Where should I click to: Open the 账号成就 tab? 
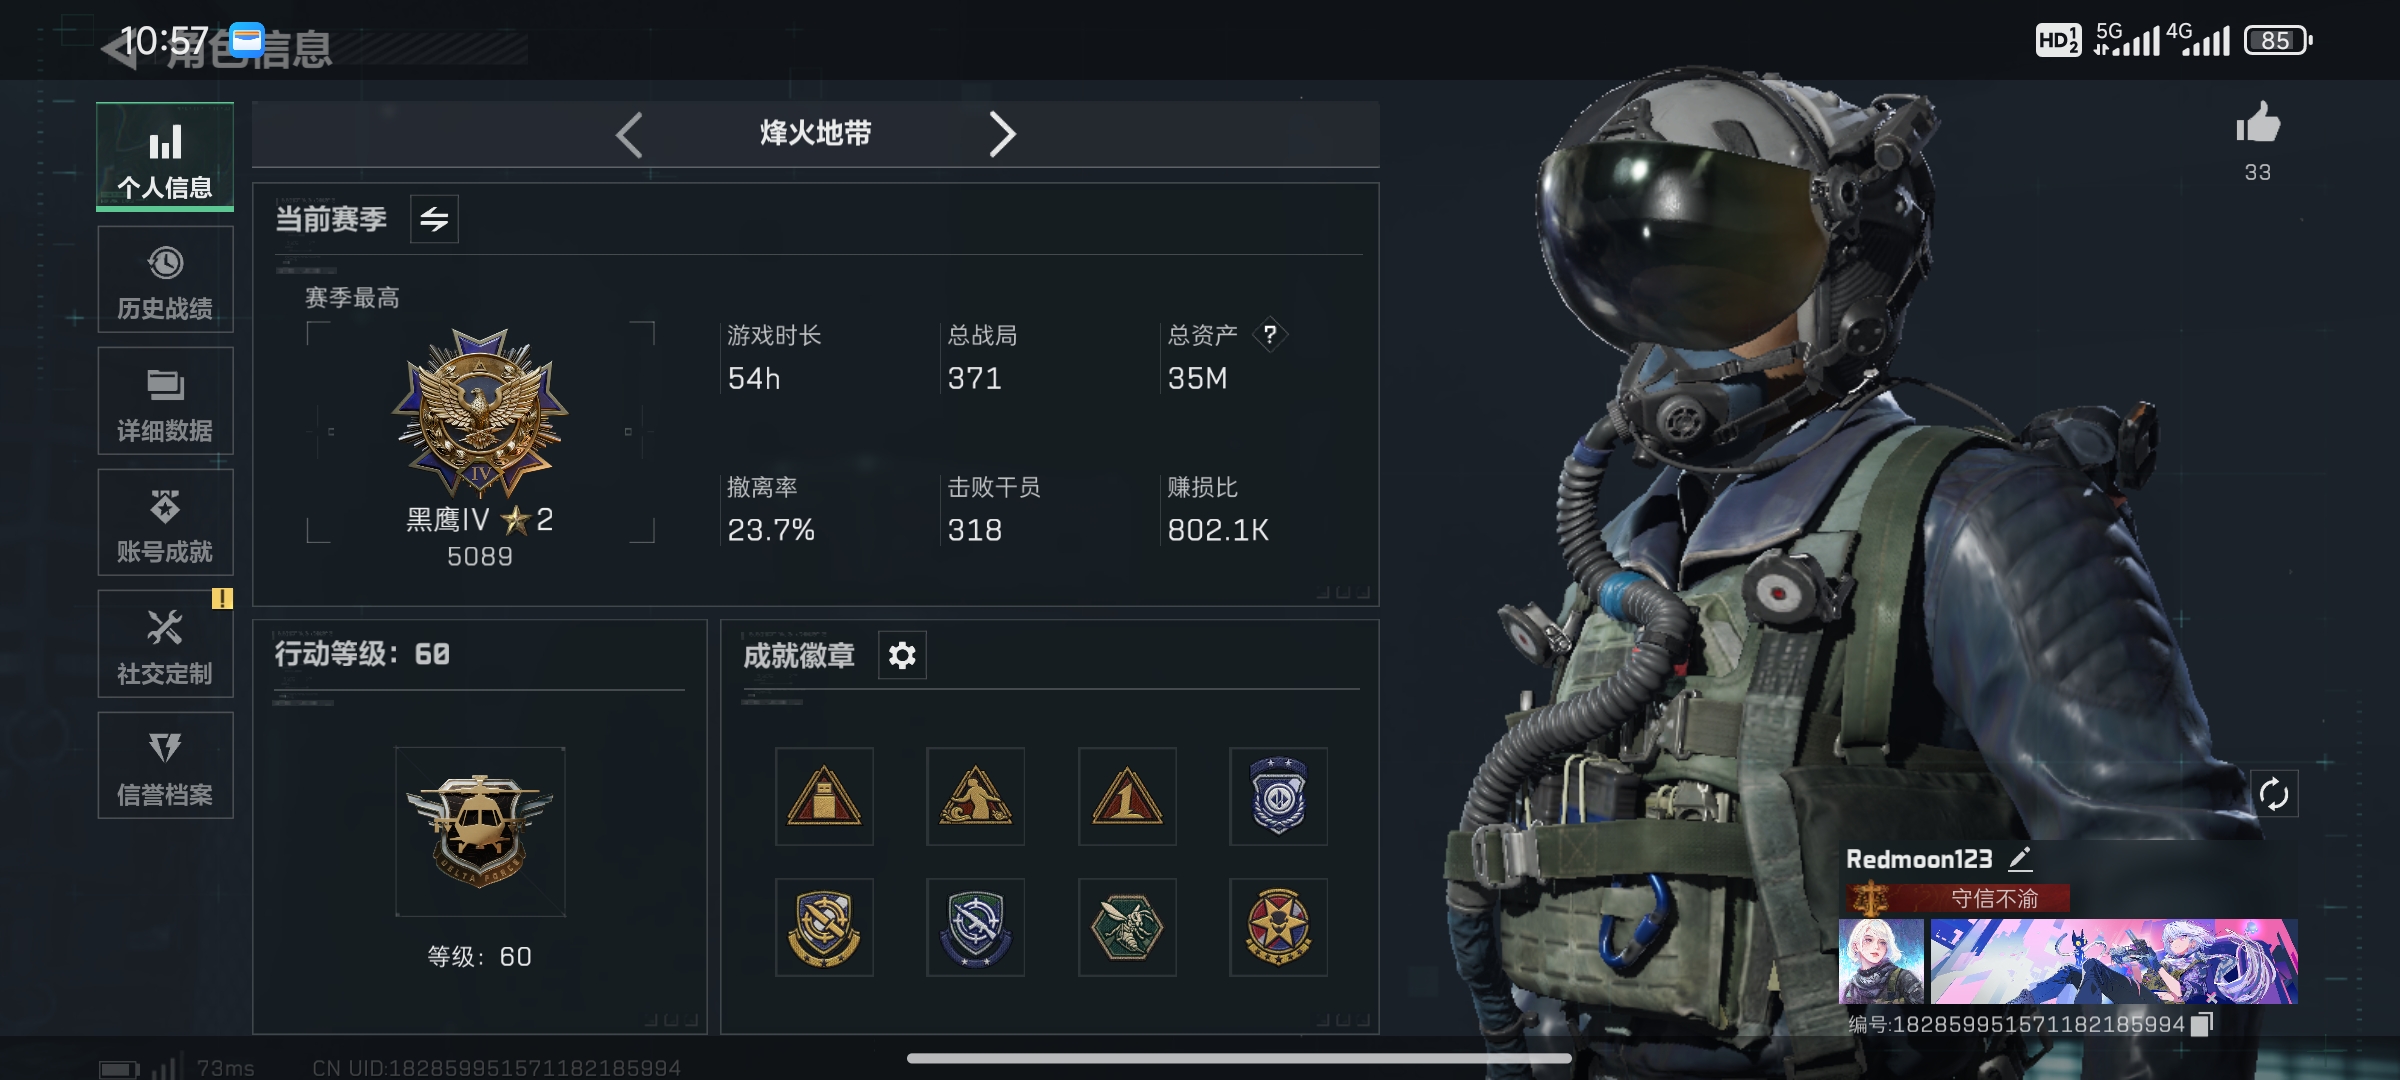pos(165,522)
